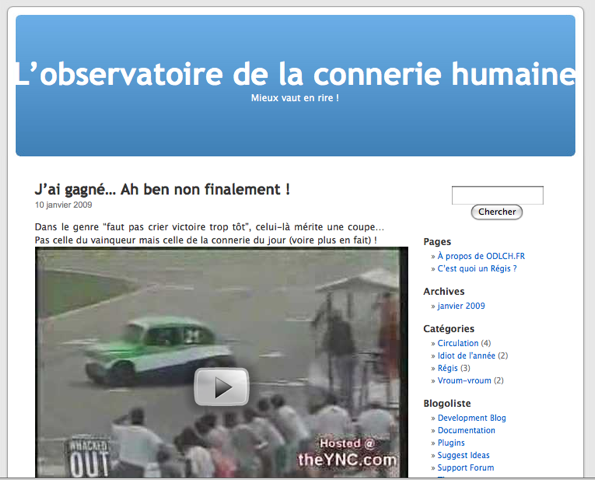Open post "J'ai gagné… Ah ben non finalement !"

click(x=162, y=189)
